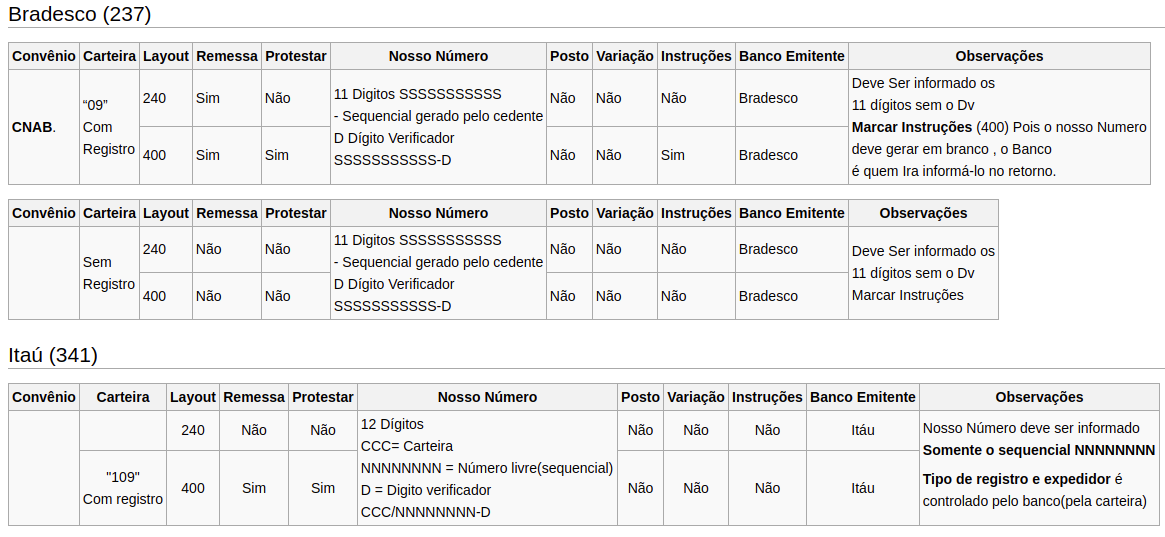Viewport: 1165px width, 537px height.
Task: Select layout 400 cell in Itaú table
Action: 193,488
